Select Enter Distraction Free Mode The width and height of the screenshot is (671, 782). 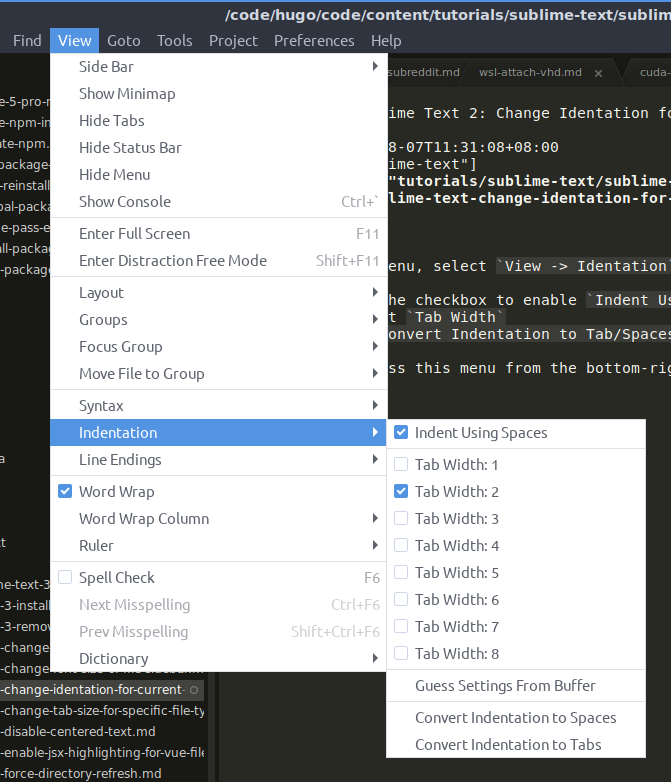click(x=219, y=260)
